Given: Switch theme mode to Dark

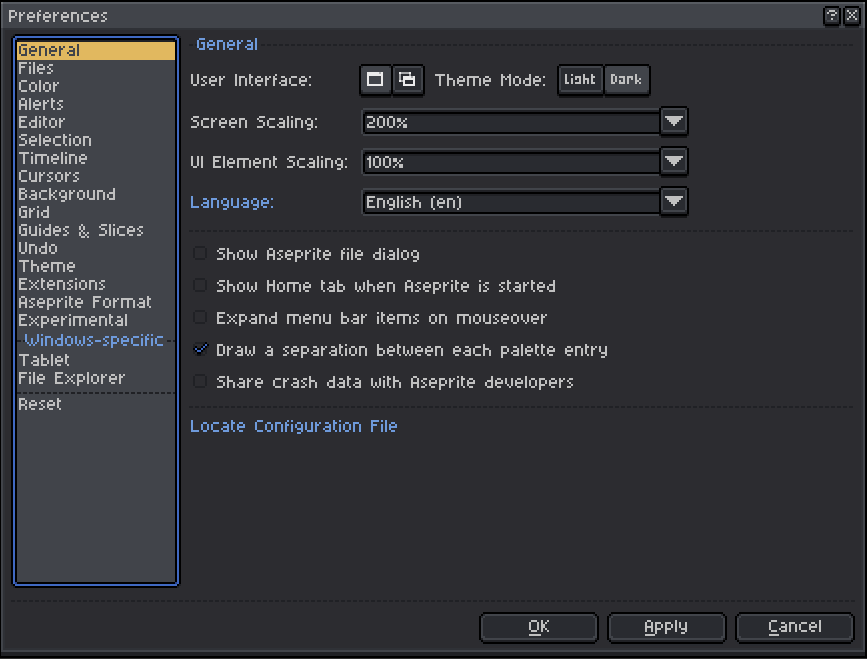Looking at the screenshot, I should pos(626,80).
